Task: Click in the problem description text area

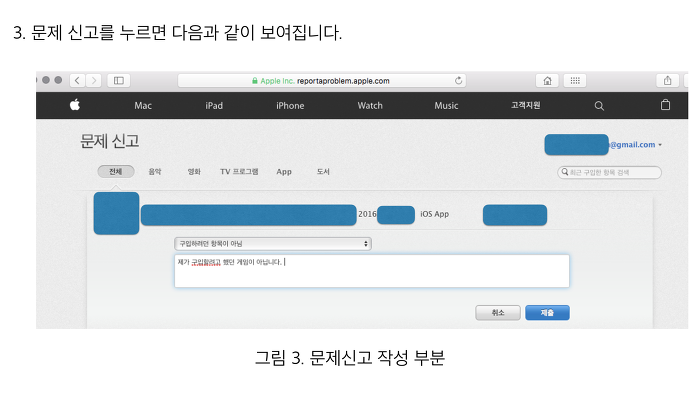Action: (x=372, y=271)
